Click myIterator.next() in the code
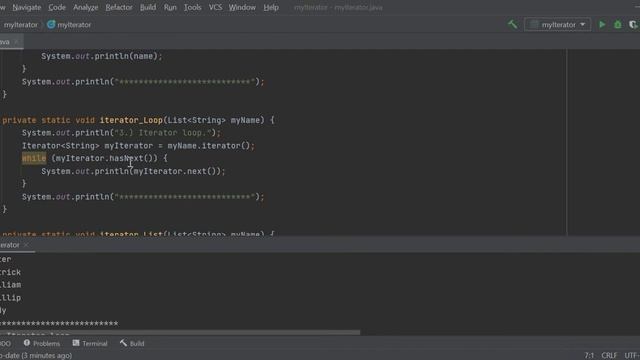Image resolution: width=640 pixels, height=360 pixels. [x=177, y=171]
